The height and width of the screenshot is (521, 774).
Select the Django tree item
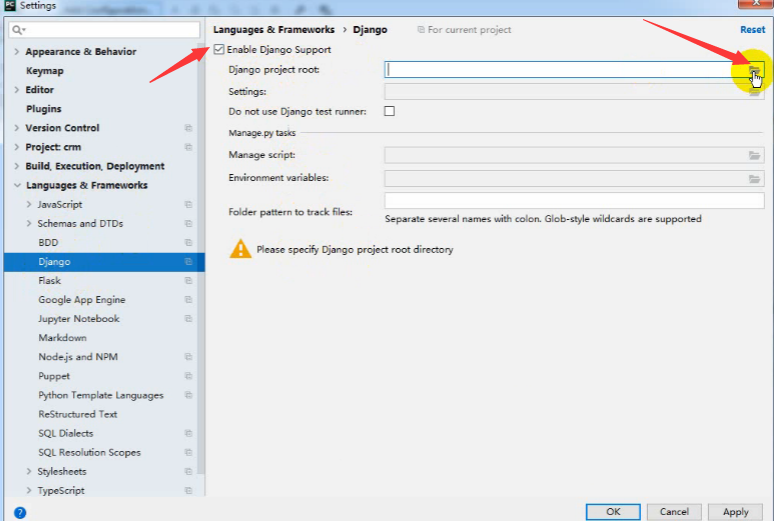click(104, 262)
